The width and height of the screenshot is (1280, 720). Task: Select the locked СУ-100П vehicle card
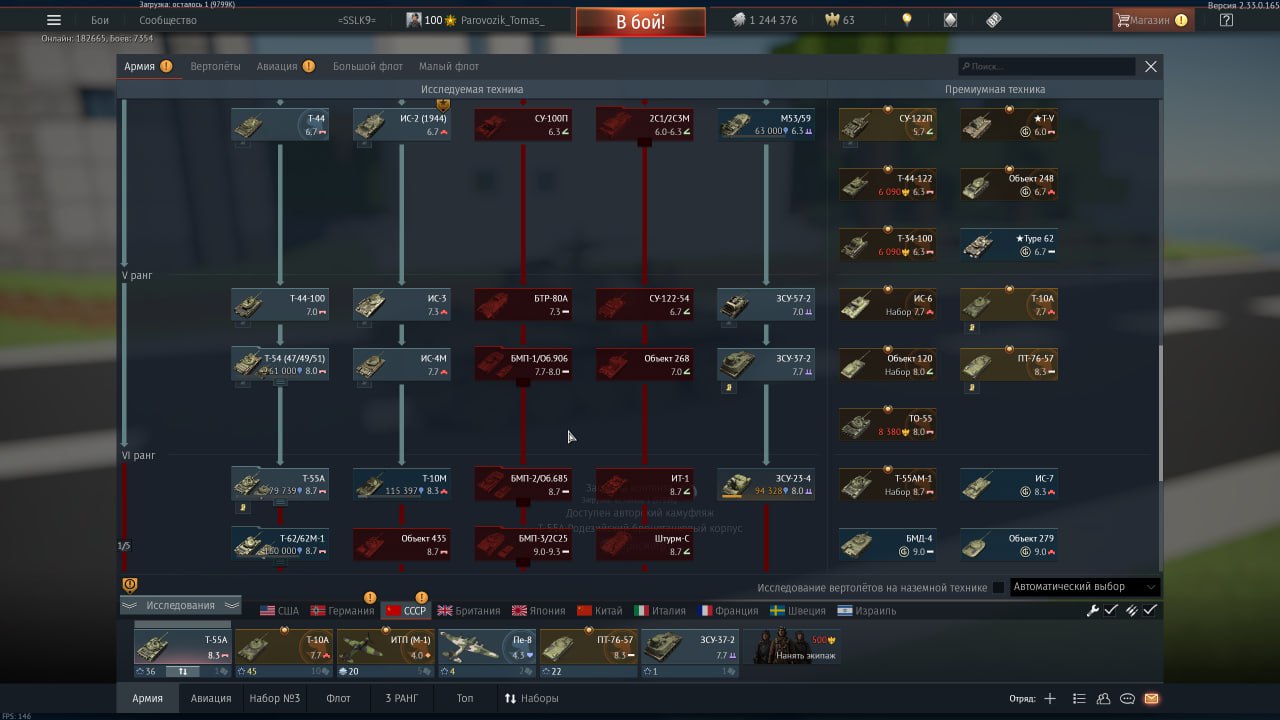[523, 124]
